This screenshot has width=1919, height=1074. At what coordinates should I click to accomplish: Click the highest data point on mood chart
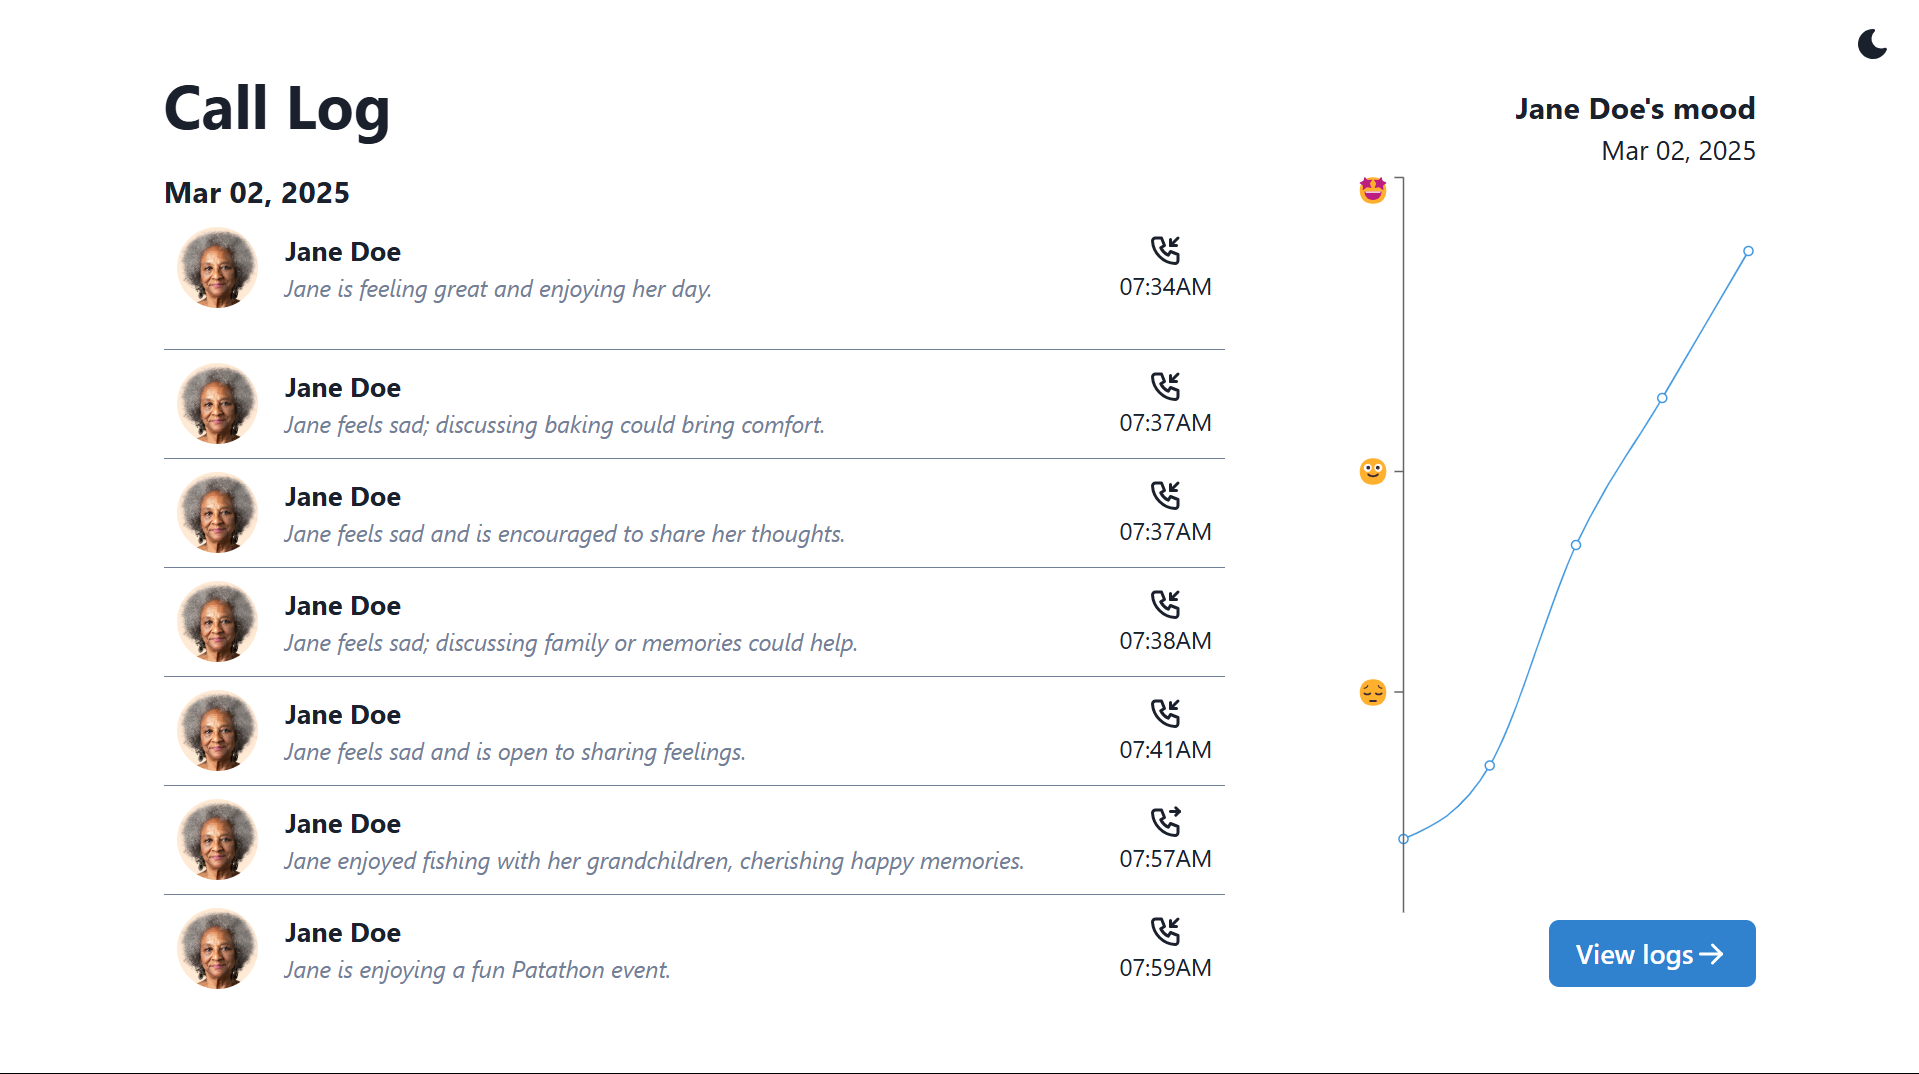(x=1748, y=251)
